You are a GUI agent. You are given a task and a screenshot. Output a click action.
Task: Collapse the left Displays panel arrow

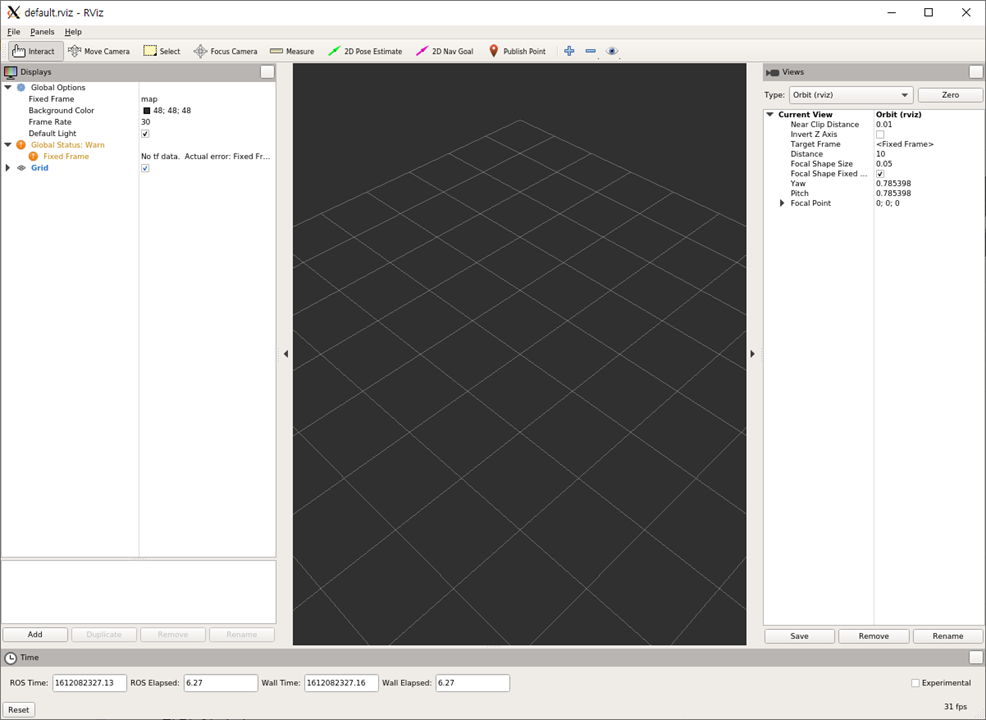pos(285,354)
